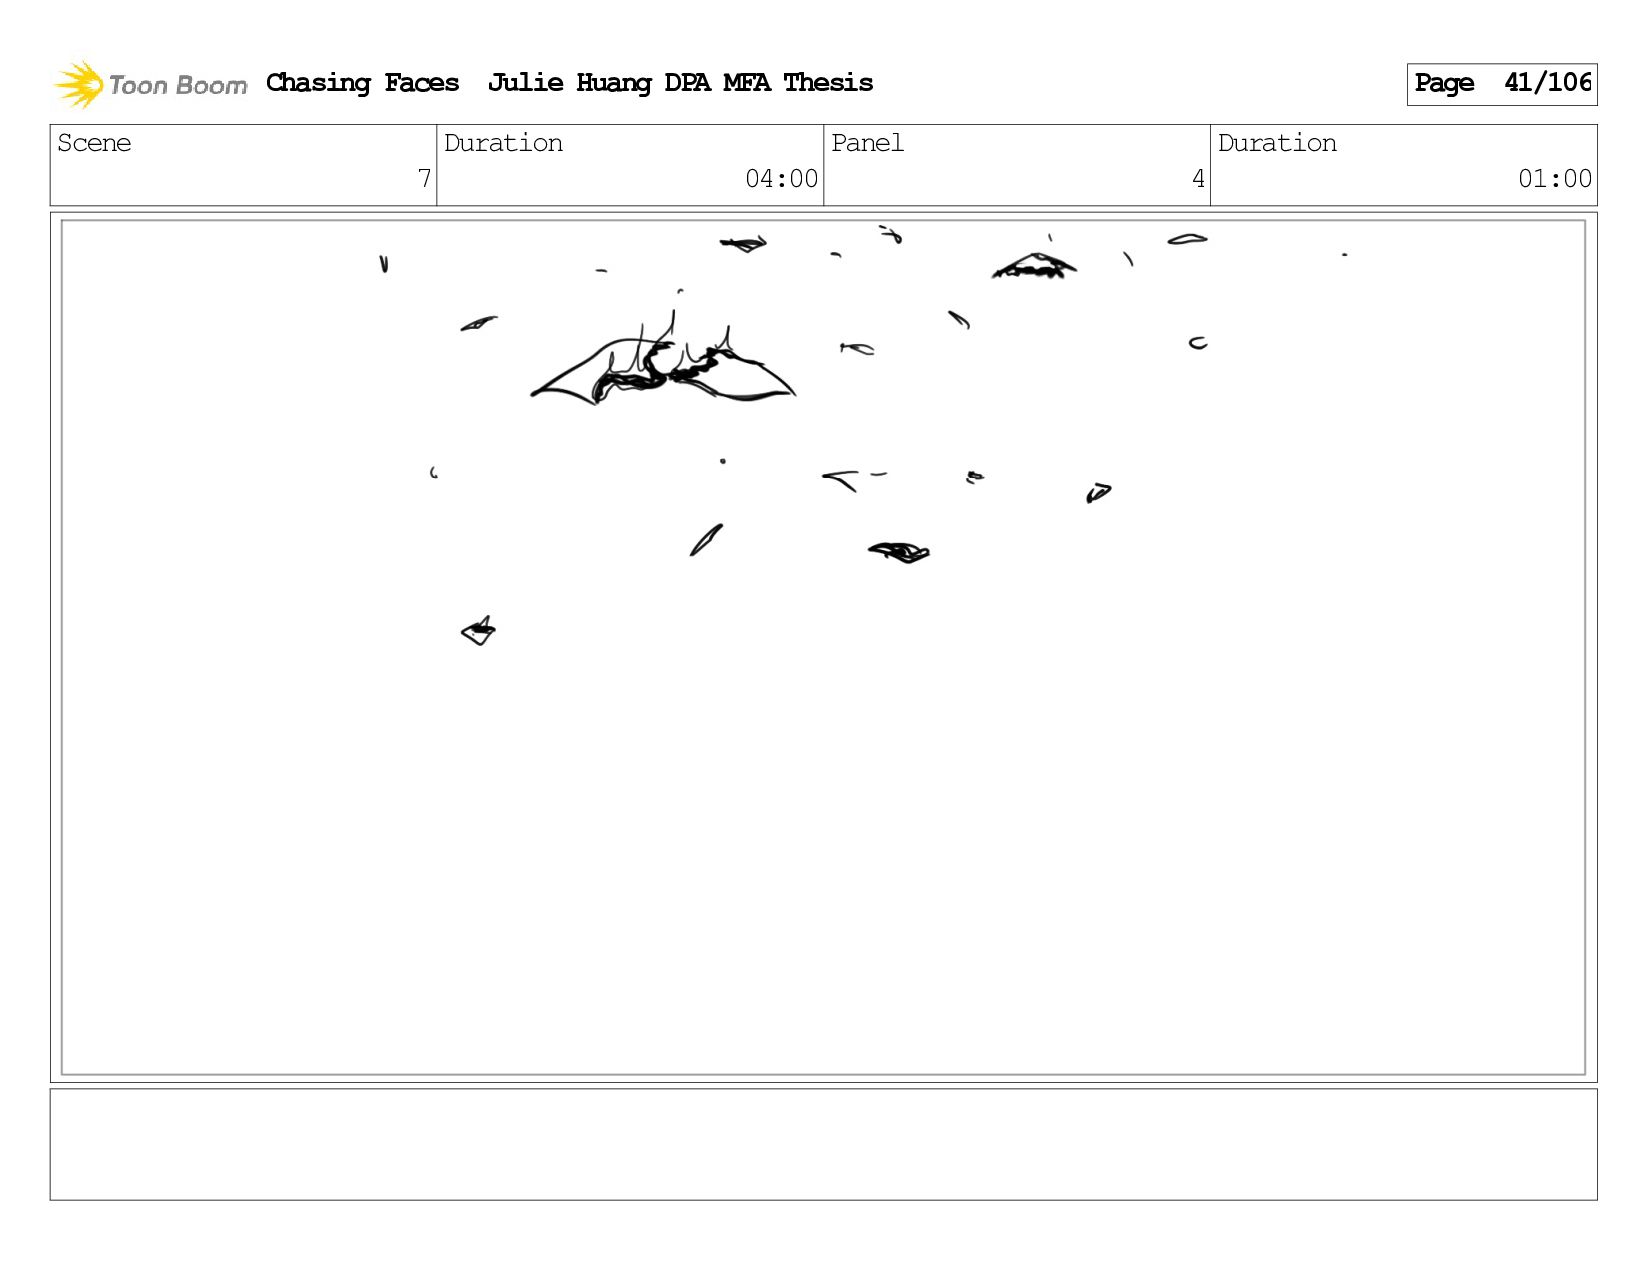Click the title 'Chasing Faces'
Image resolution: width=1650 pixels, height=1275 pixels.
coord(362,83)
